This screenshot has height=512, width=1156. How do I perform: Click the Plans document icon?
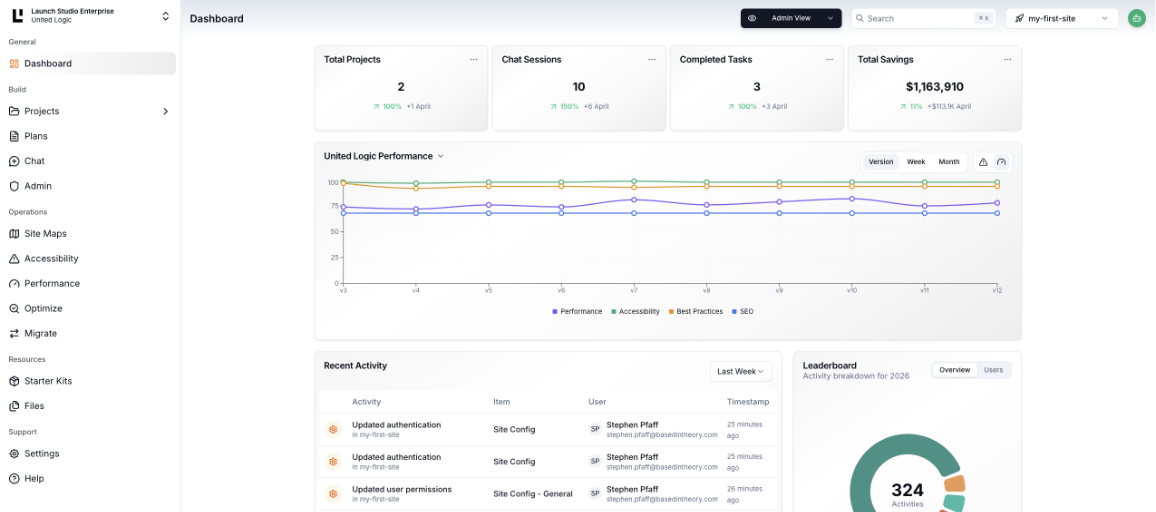pos(14,136)
